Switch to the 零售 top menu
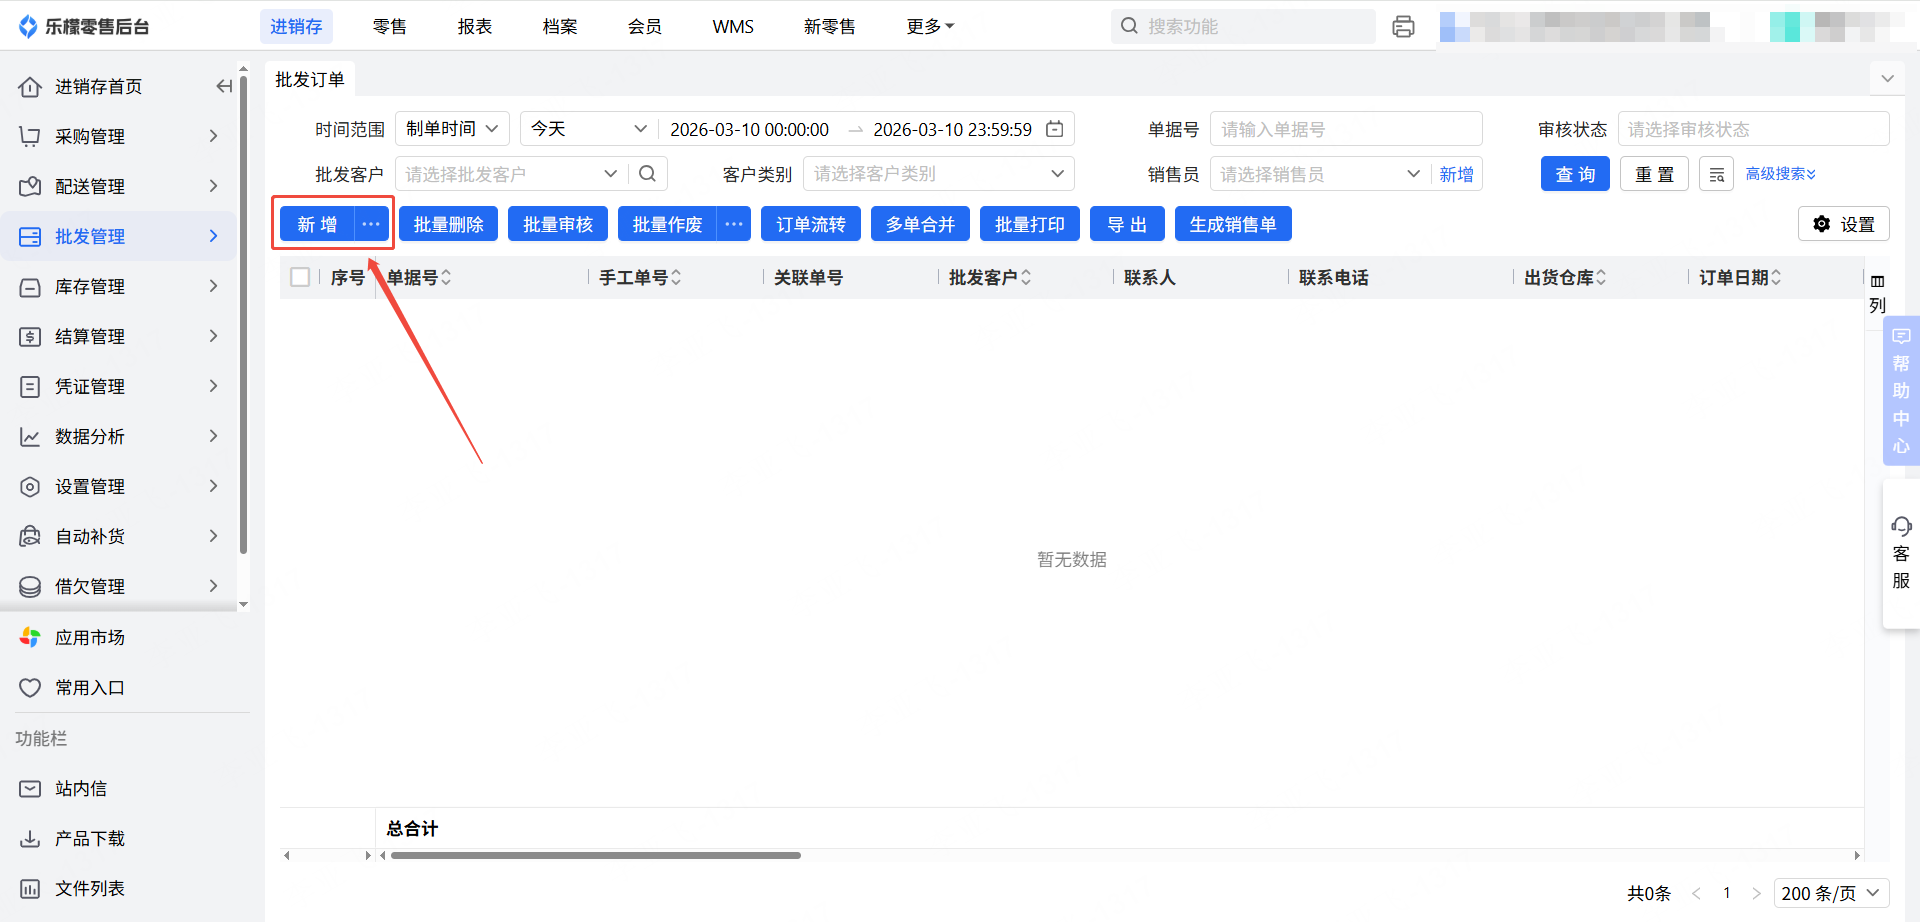The height and width of the screenshot is (922, 1920). tap(389, 27)
